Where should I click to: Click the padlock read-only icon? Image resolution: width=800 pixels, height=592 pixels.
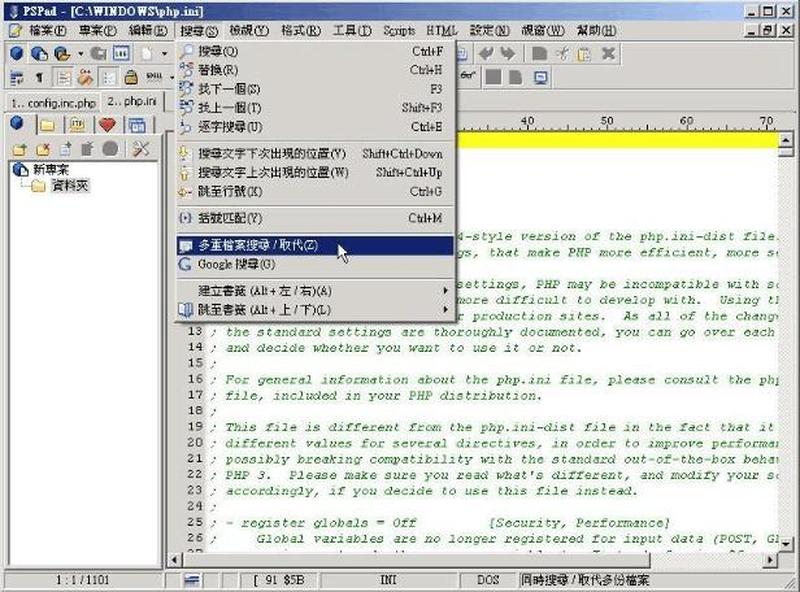click(131, 78)
